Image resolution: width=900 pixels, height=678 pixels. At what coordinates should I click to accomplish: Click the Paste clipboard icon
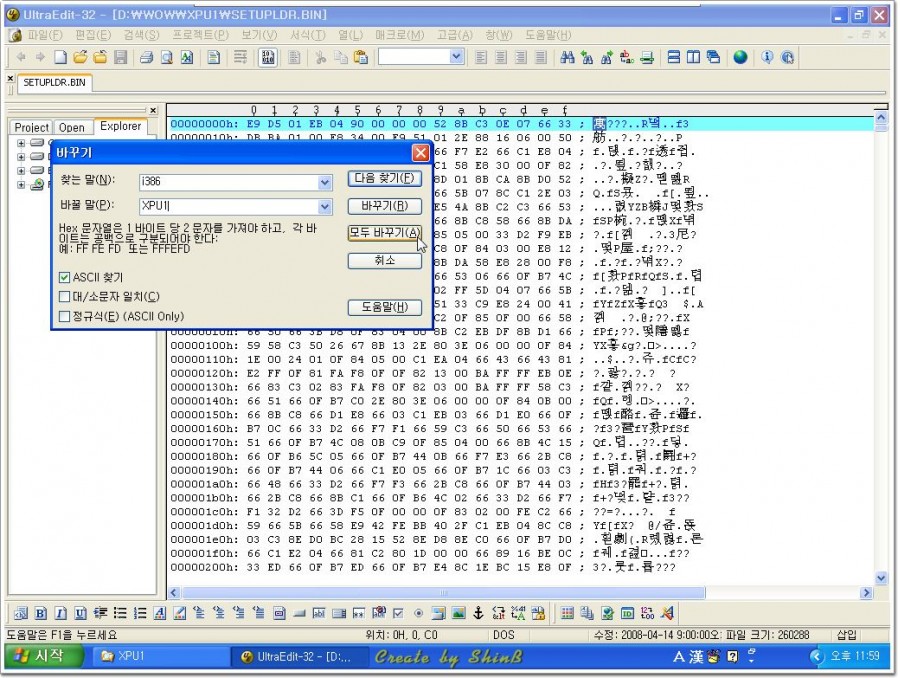[361, 57]
